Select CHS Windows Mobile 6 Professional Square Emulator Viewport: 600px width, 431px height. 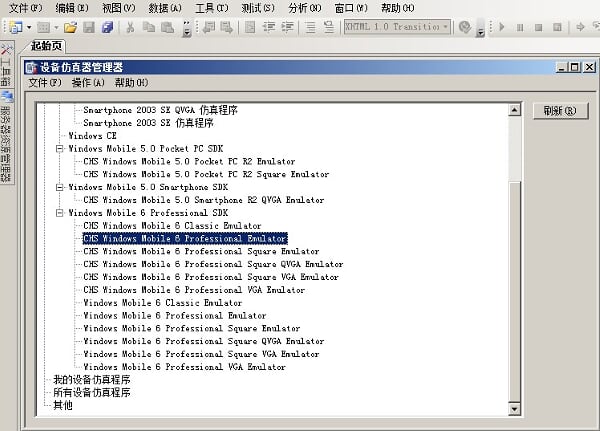[x=201, y=251]
